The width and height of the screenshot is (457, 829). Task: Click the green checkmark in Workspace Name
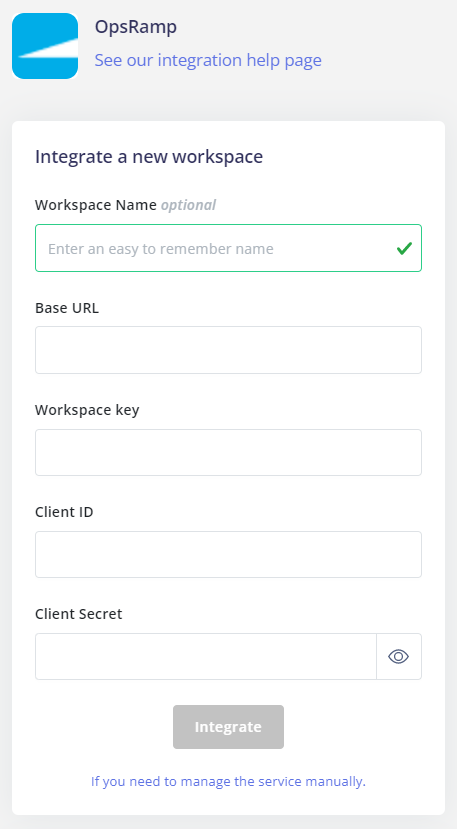click(404, 248)
